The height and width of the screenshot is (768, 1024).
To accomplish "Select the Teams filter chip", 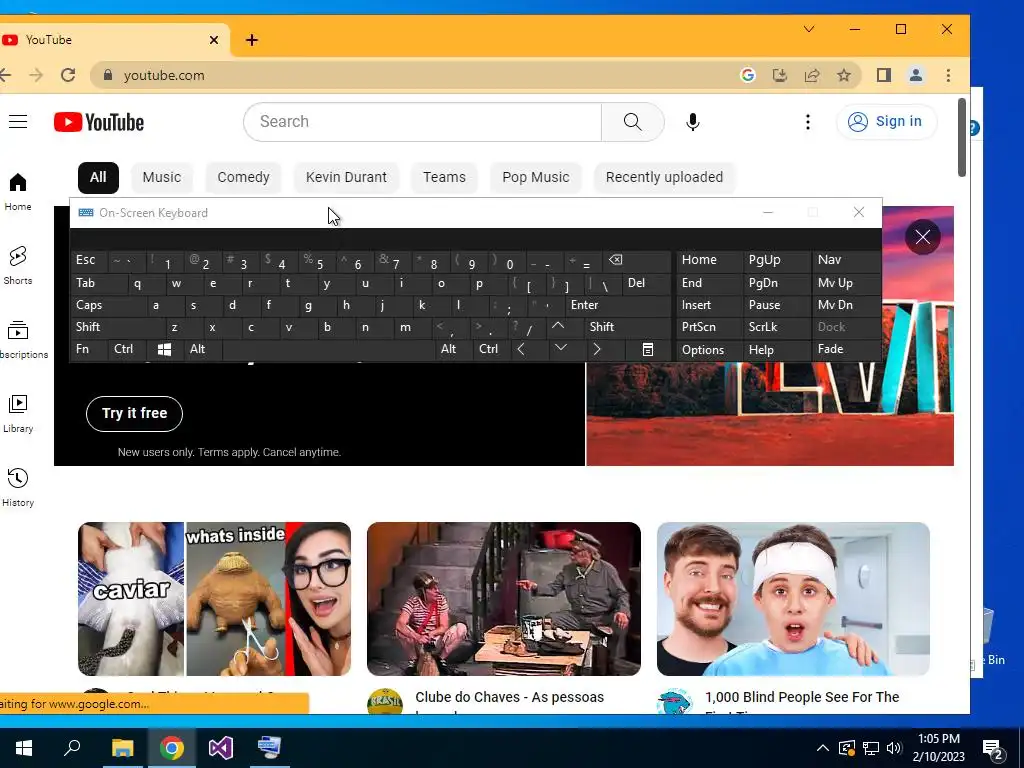I will (444, 178).
